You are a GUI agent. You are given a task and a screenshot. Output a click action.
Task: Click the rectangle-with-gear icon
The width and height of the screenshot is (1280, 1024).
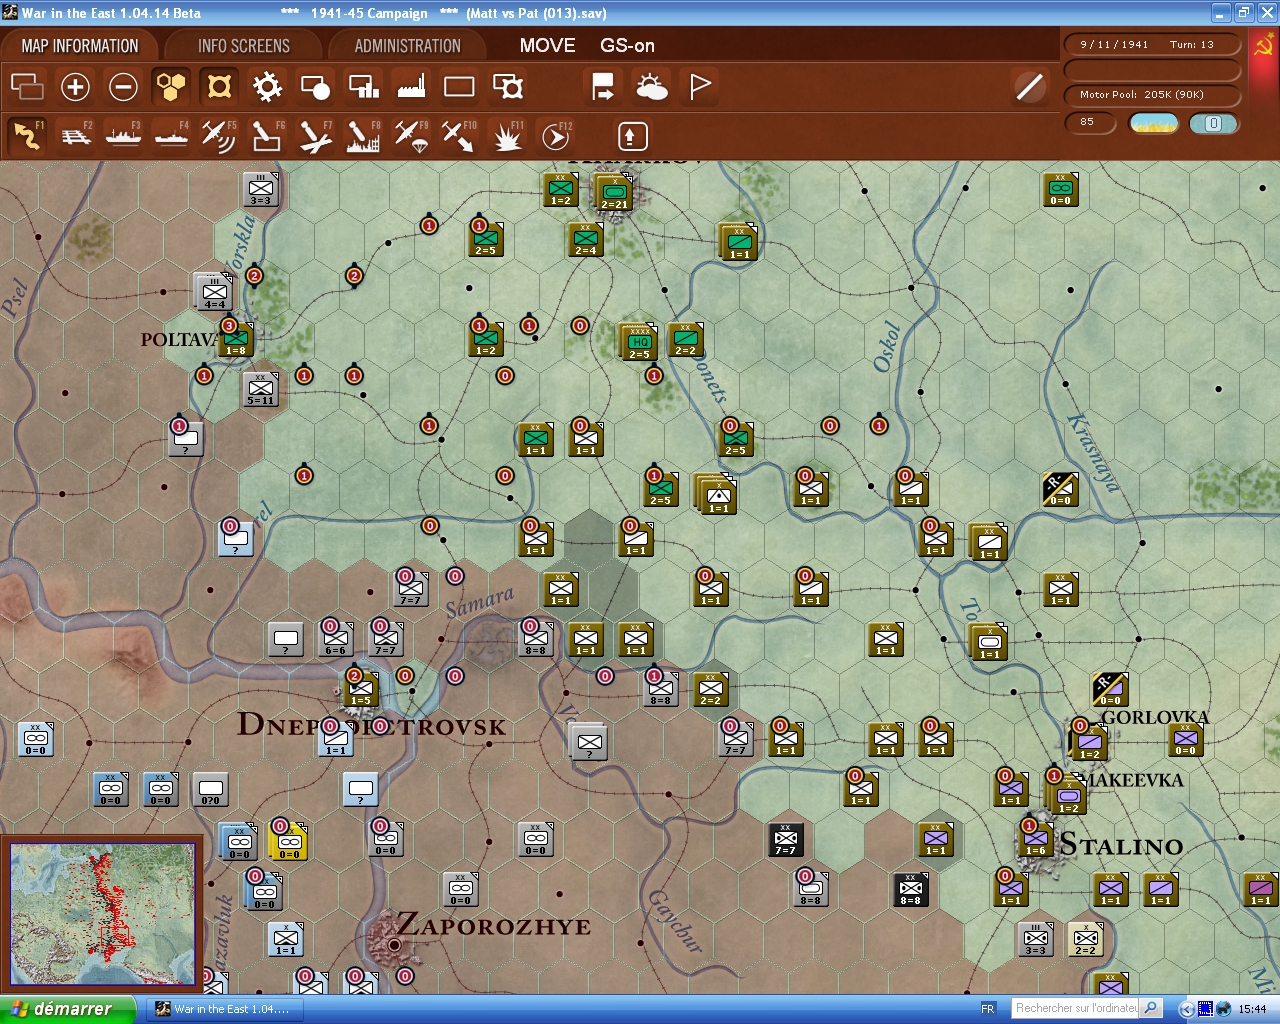tap(508, 87)
